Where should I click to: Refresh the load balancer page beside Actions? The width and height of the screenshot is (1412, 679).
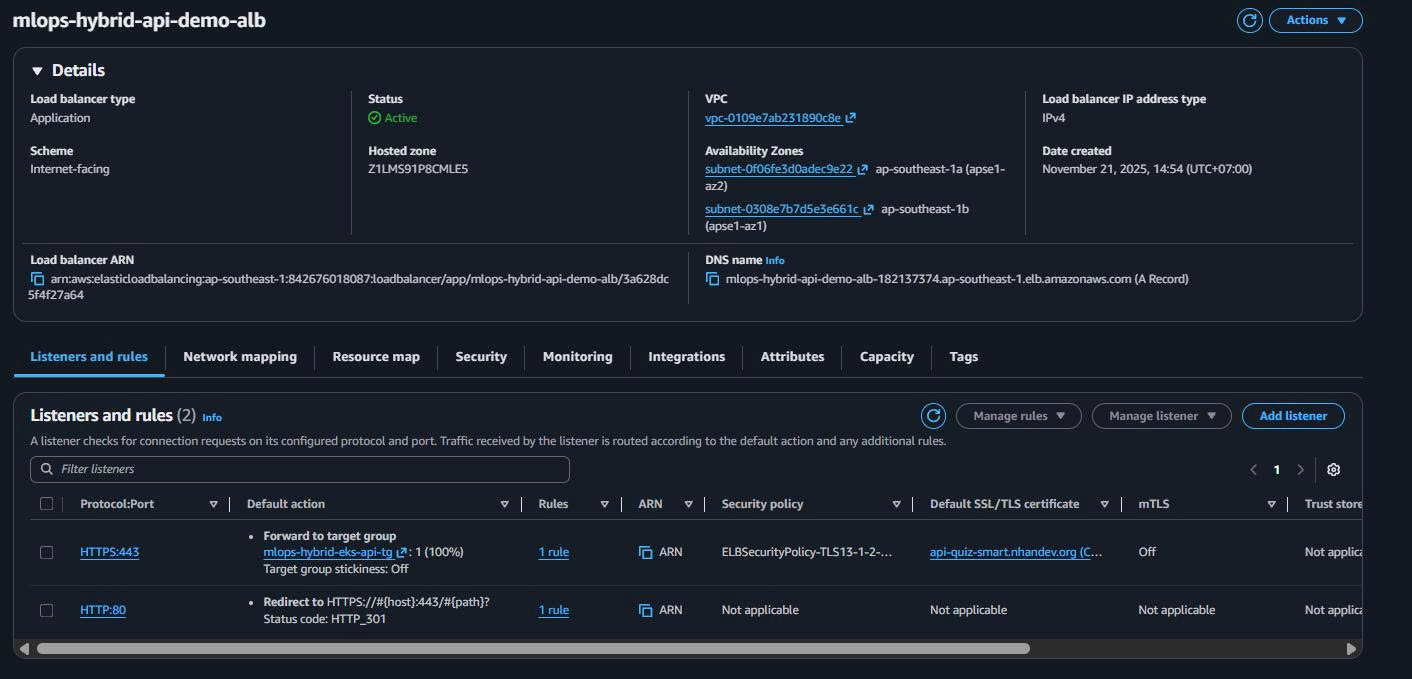1249,20
